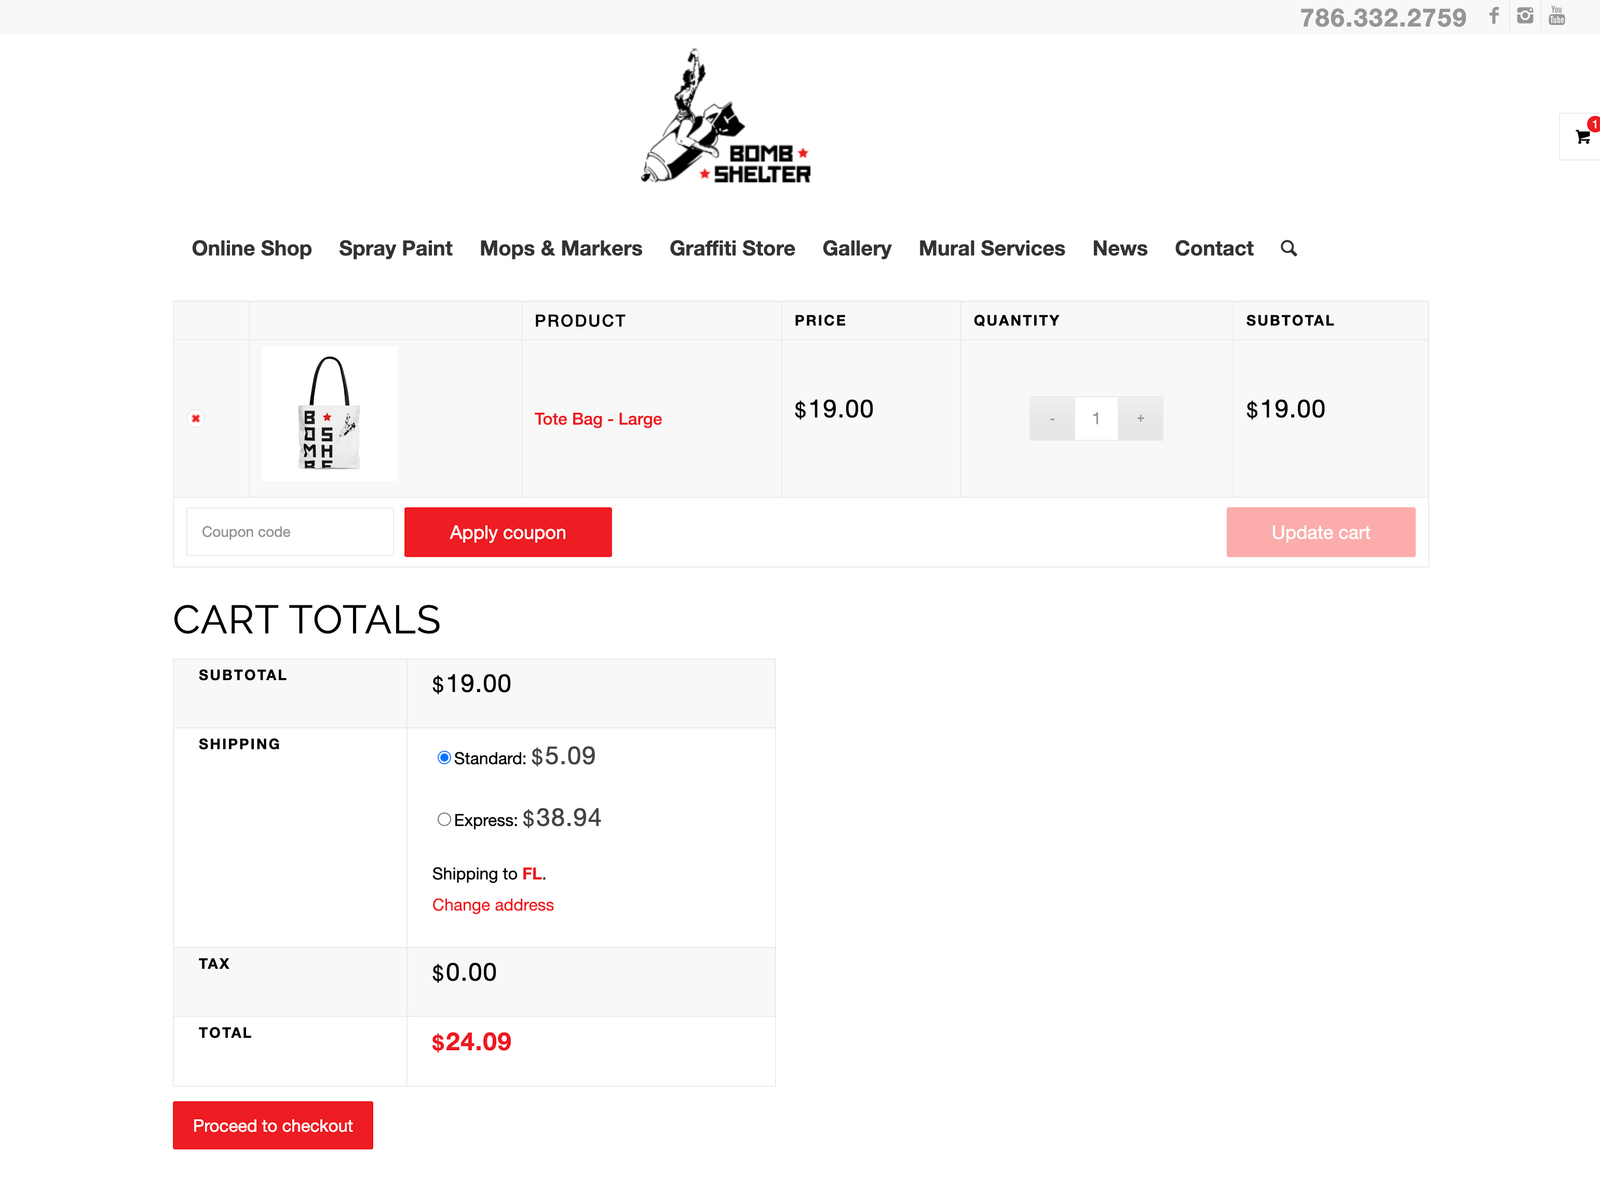The height and width of the screenshot is (1190, 1600).
Task: Go to Mural Services page
Action: (991, 249)
